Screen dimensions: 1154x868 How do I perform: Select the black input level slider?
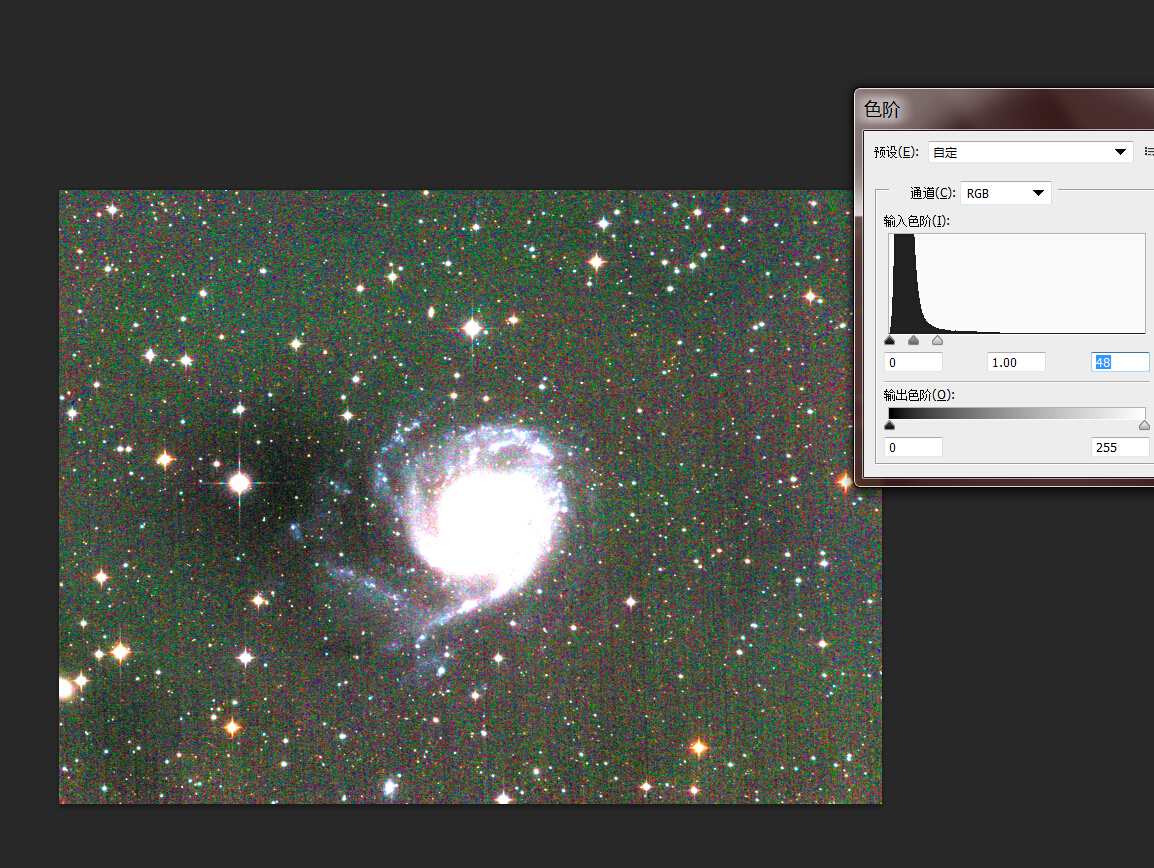click(890, 340)
